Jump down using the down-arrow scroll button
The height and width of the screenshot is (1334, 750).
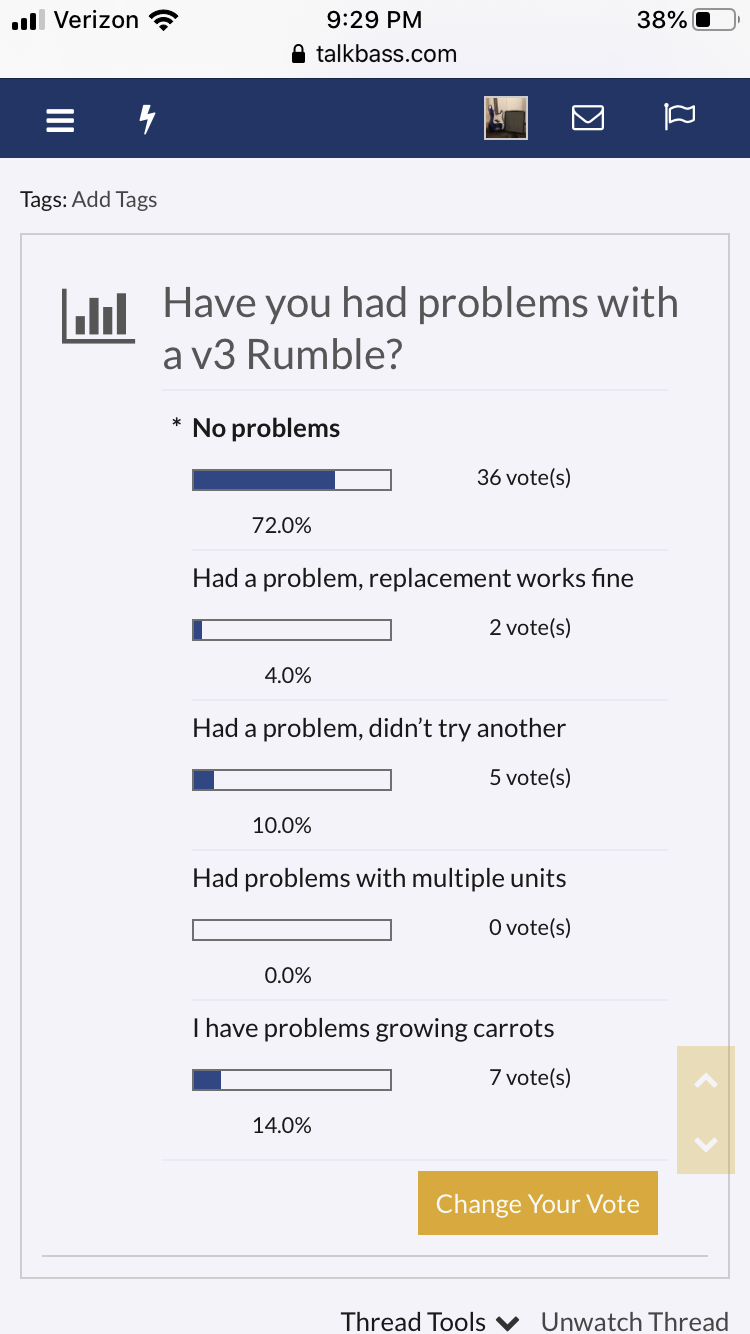click(706, 1144)
